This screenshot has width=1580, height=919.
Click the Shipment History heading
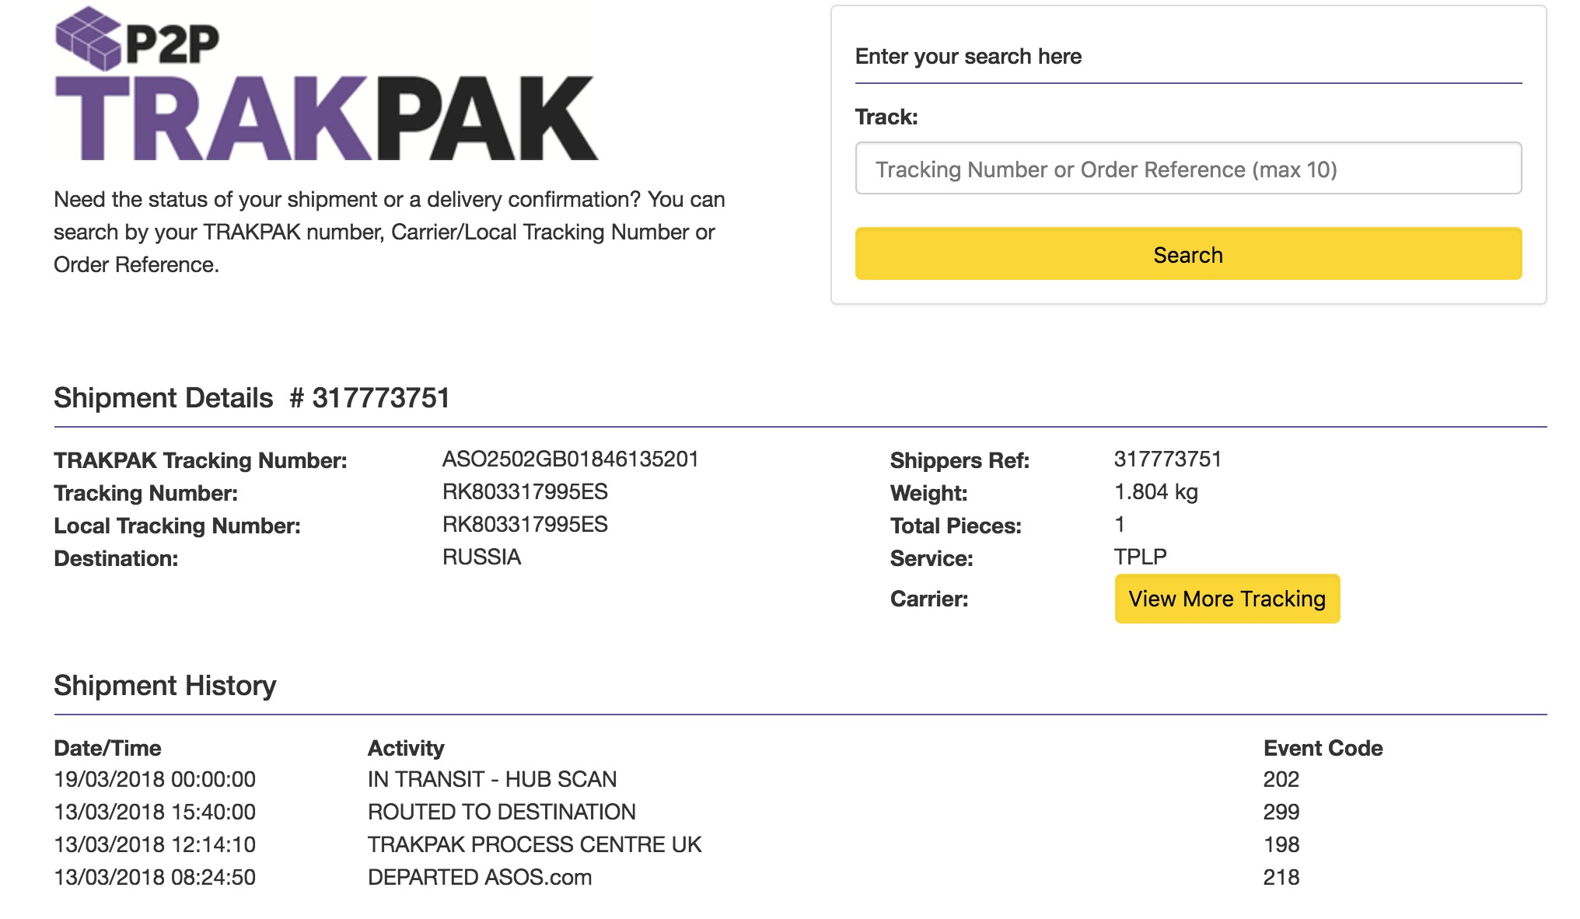pos(165,686)
